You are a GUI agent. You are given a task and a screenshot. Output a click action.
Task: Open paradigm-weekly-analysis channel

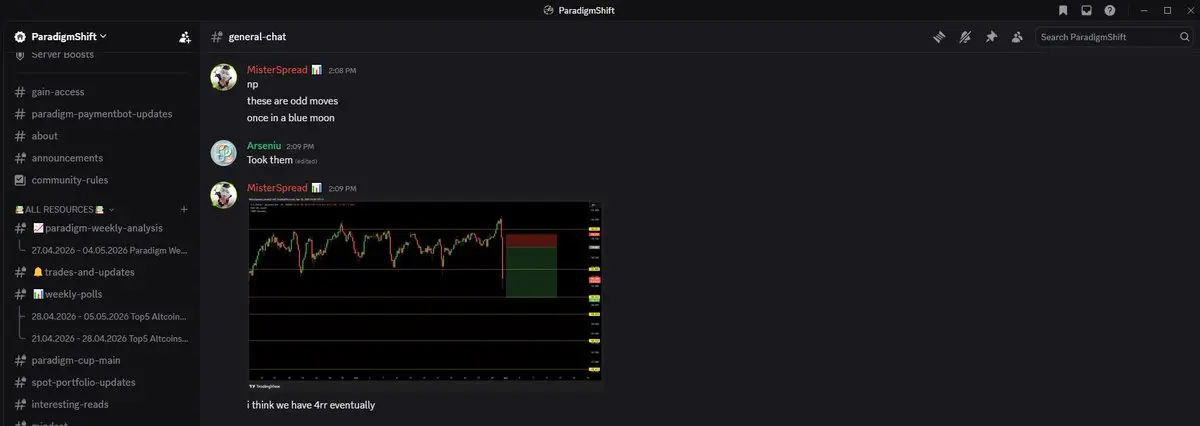pos(100,228)
